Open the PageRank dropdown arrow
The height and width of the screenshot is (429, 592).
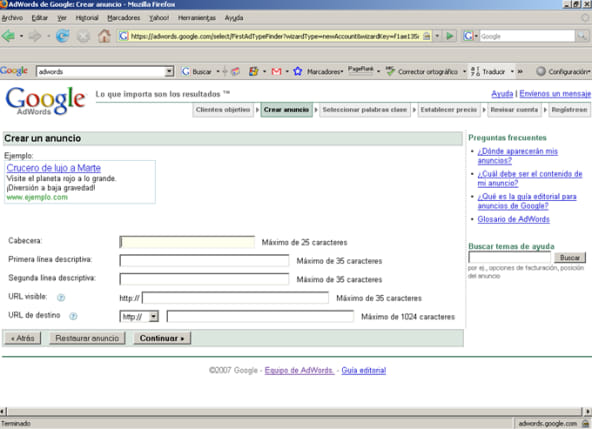378,71
